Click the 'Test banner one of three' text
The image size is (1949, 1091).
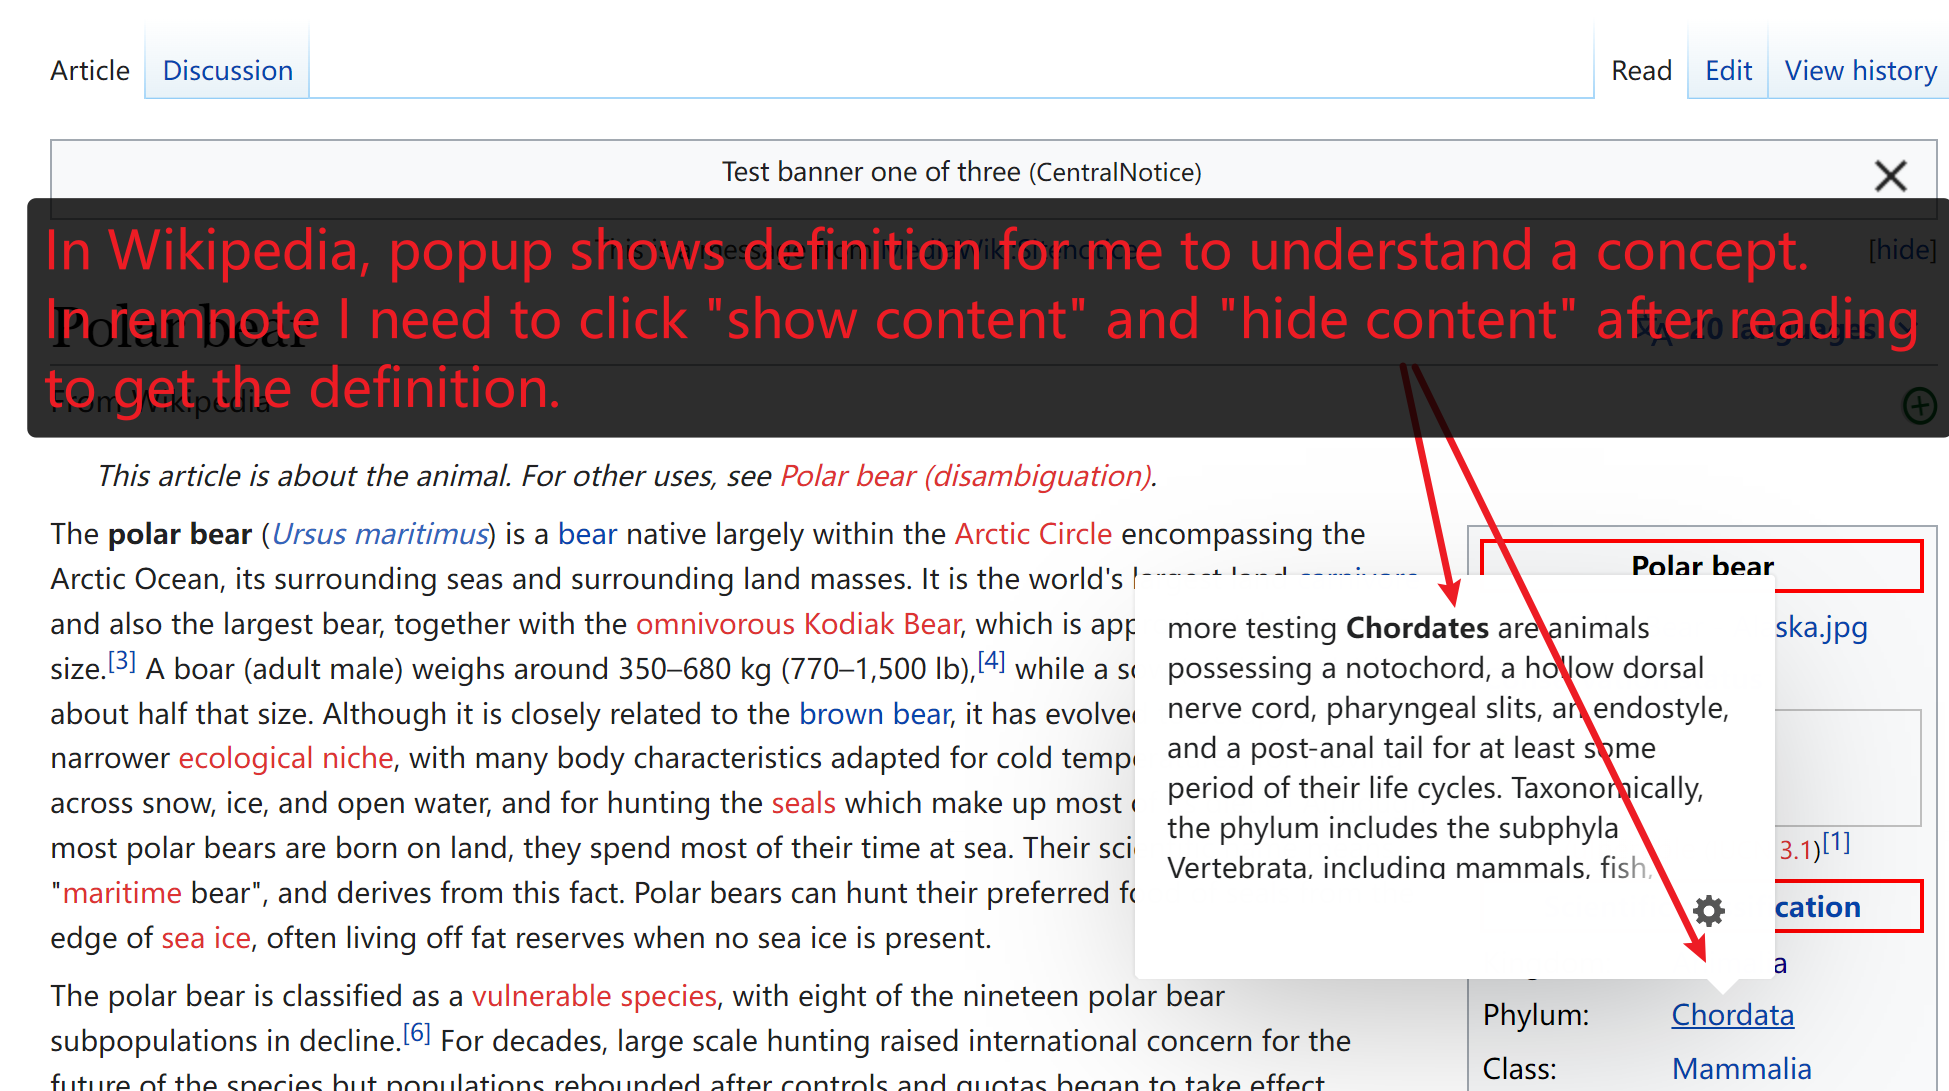(871, 172)
